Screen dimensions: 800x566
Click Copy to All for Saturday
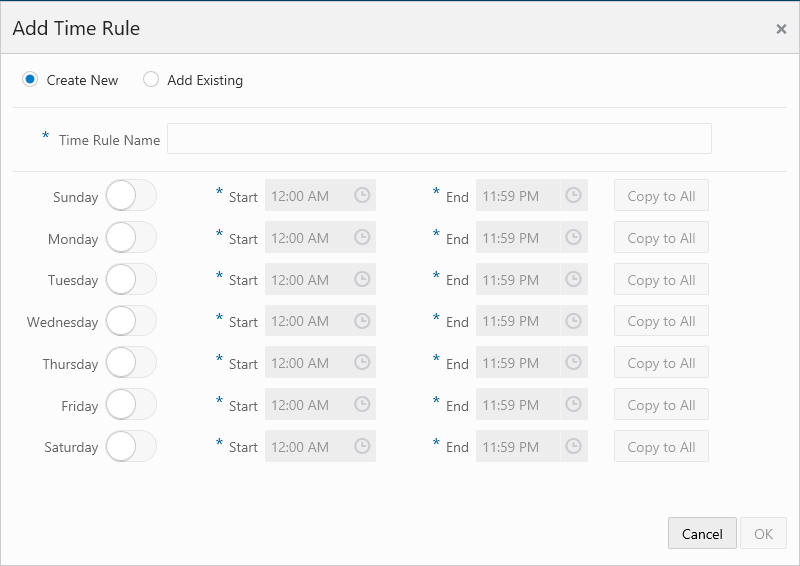tap(661, 446)
